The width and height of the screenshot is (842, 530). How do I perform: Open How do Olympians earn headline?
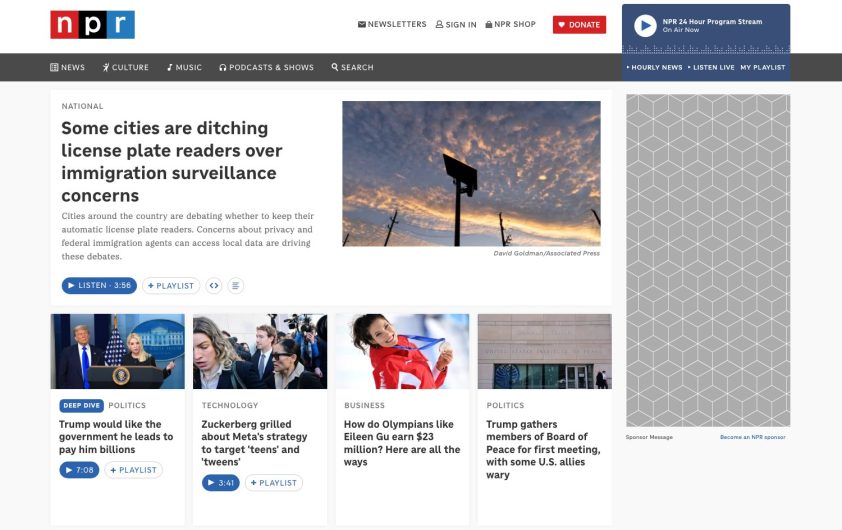pos(402,443)
